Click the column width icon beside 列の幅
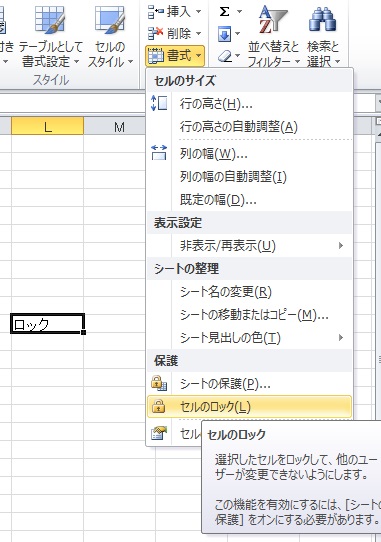Viewport: 381px width, 542px height. [x=159, y=152]
